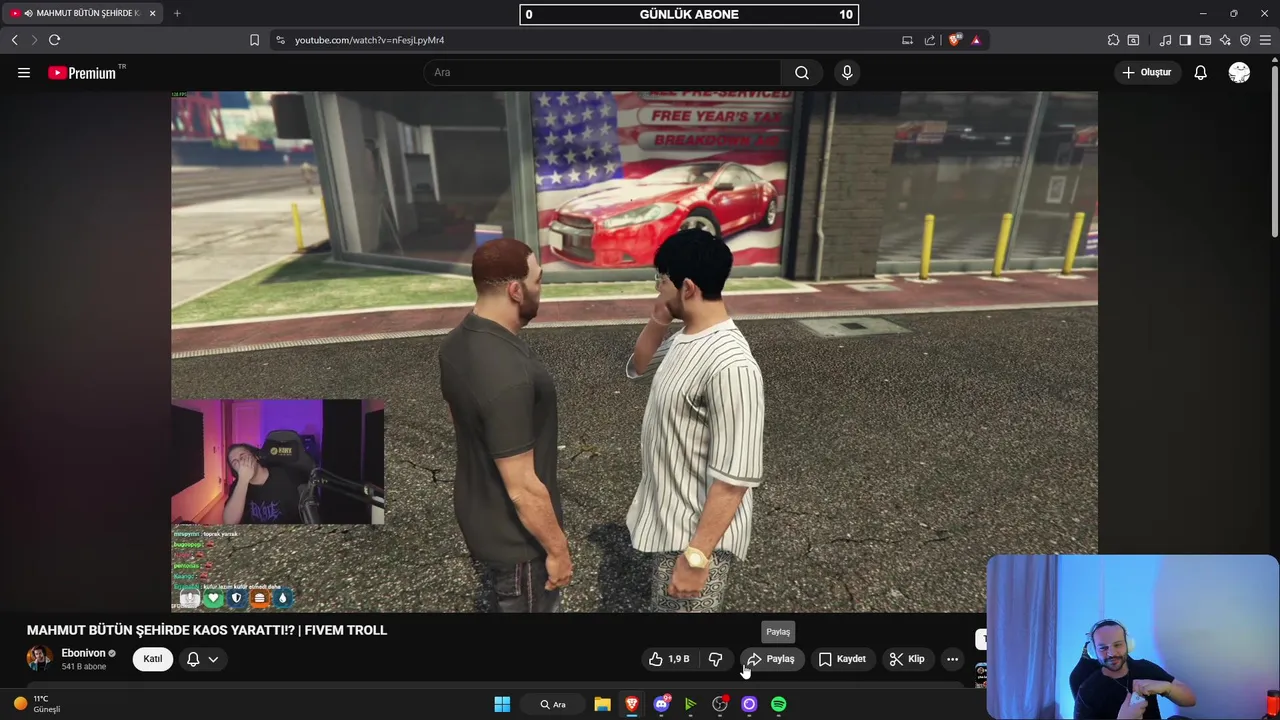Open weather widget showing 11°C Güneşli
The image size is (1280, 720).
[x=38, y=704]
